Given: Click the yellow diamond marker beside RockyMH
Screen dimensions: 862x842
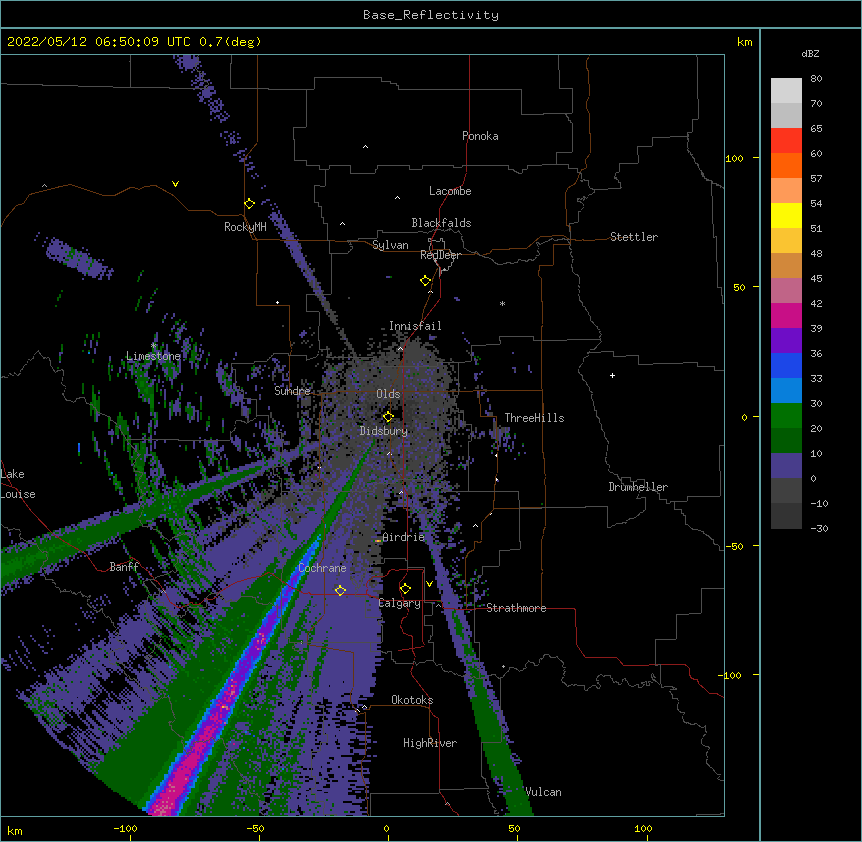Looking at the screenshot, I should click(x=249, y=204).
